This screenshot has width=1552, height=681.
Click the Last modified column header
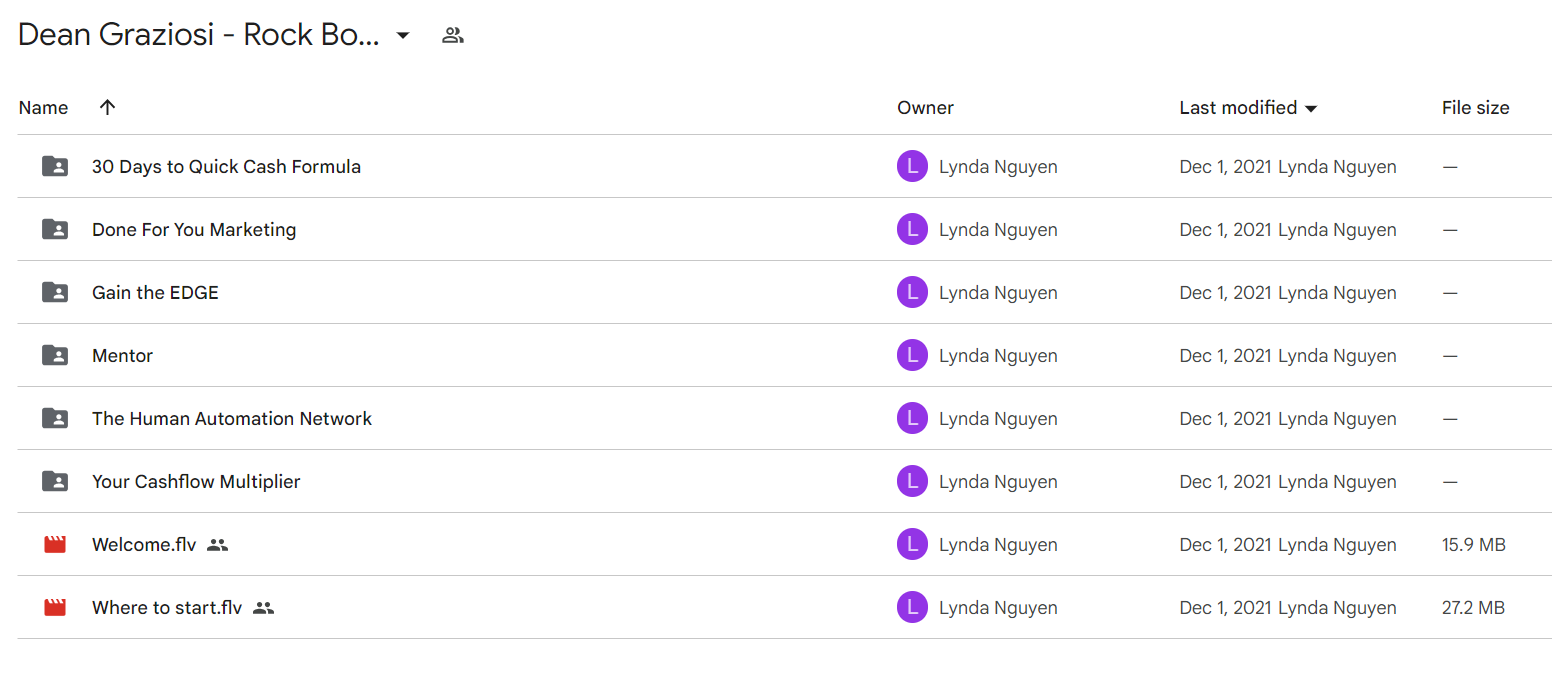point(1238,108)
